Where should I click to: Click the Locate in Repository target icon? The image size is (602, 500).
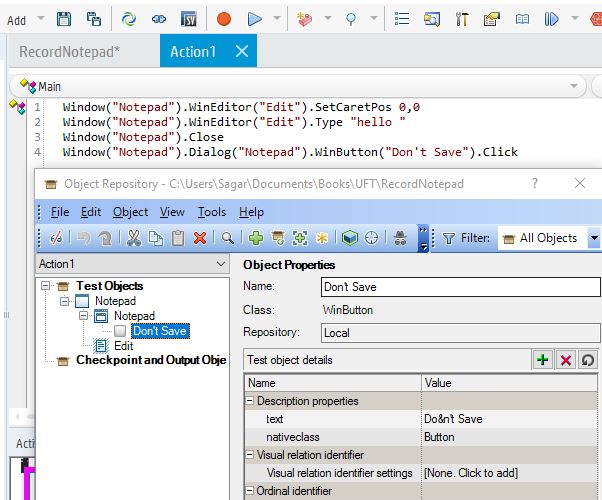(x=371, y=238)
